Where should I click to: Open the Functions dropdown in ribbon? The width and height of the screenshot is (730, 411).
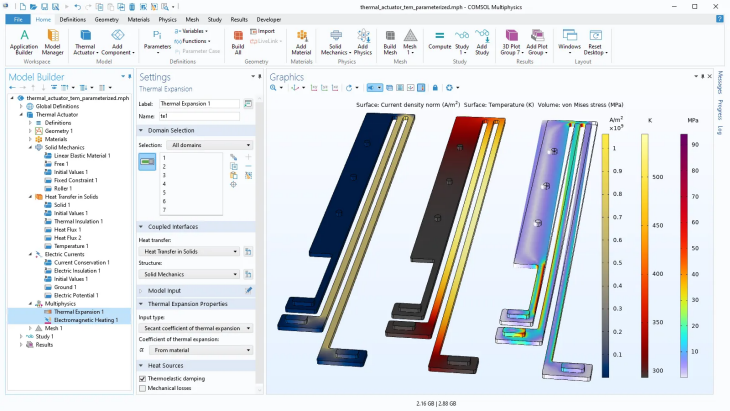pos(192,41)
